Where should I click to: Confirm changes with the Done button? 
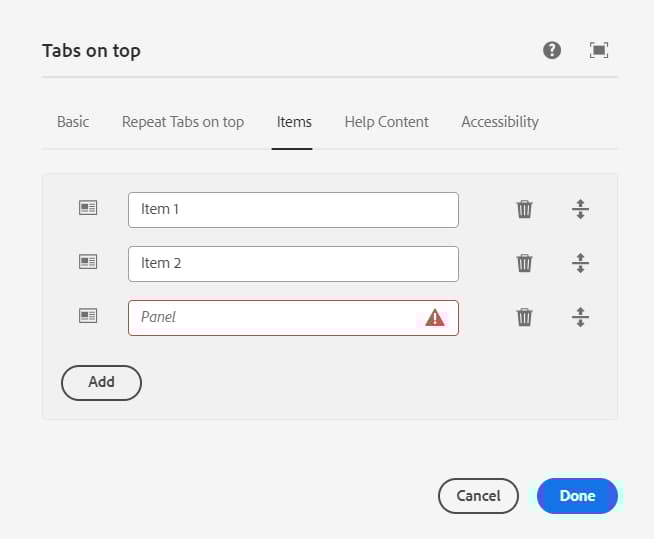[577, 496]
